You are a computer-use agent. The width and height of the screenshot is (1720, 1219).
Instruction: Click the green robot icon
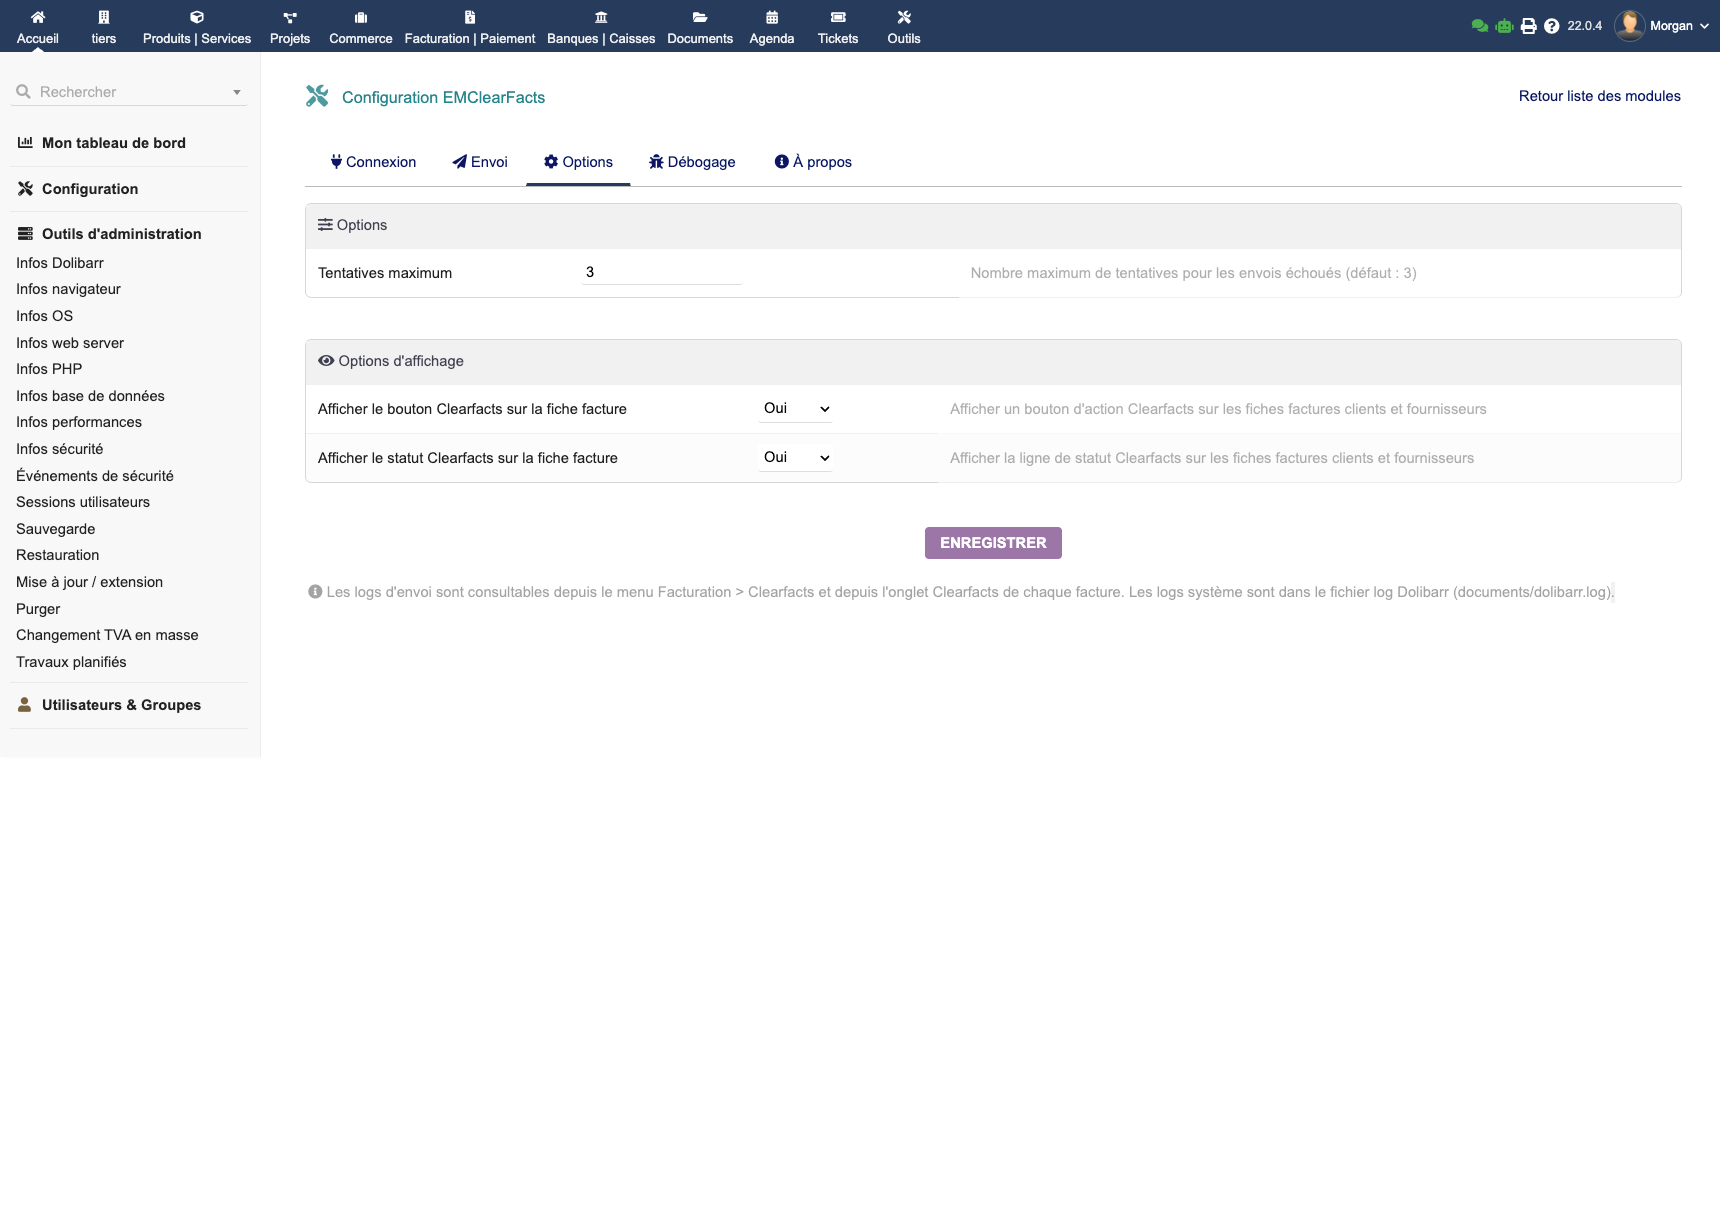coord(1504,25)
